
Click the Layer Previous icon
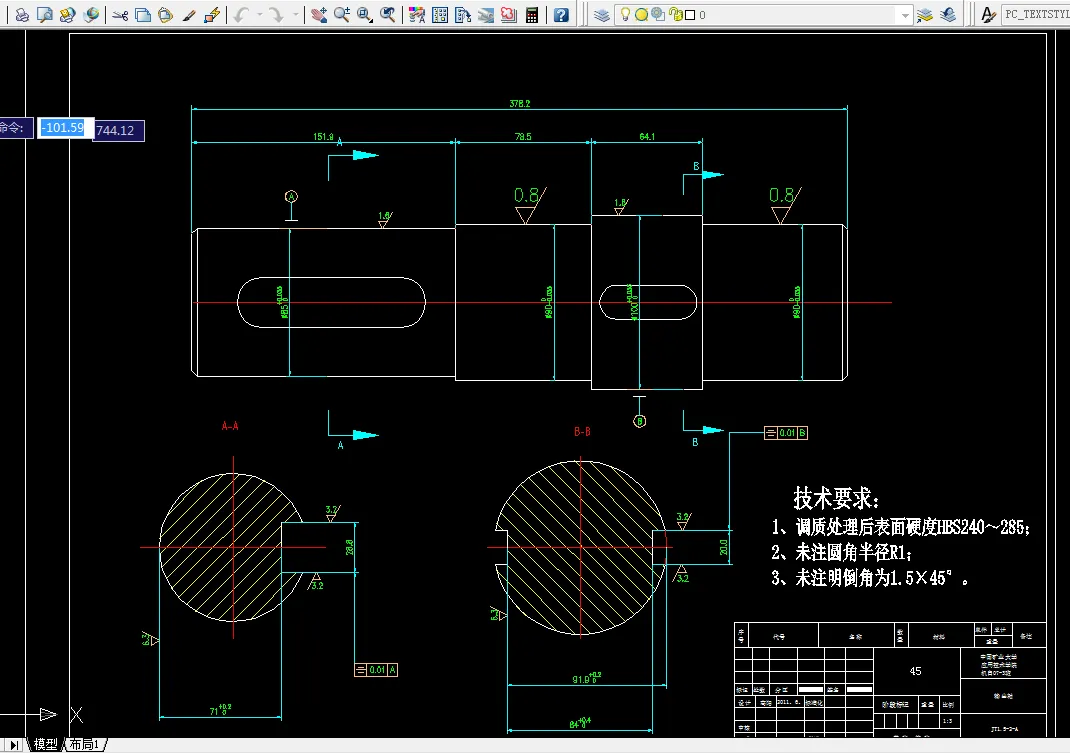pyautogui.click(x=948, y=14)
